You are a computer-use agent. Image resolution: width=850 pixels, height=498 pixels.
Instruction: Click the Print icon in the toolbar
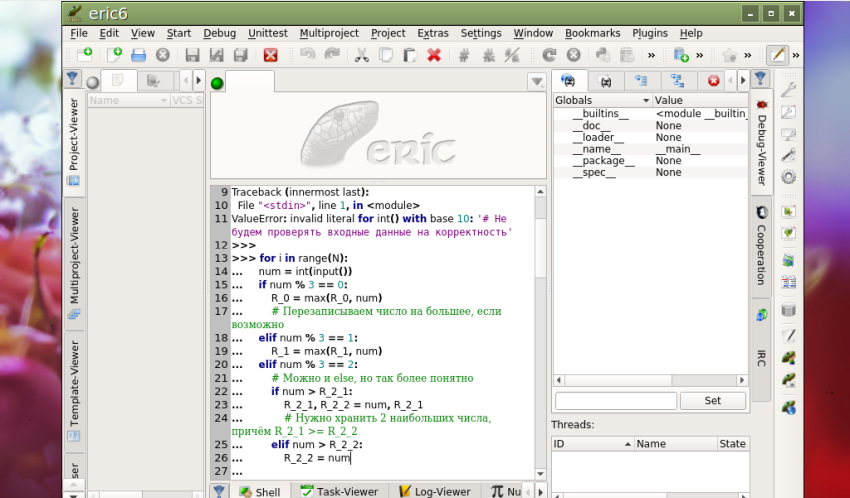click(x=139, y=55)
